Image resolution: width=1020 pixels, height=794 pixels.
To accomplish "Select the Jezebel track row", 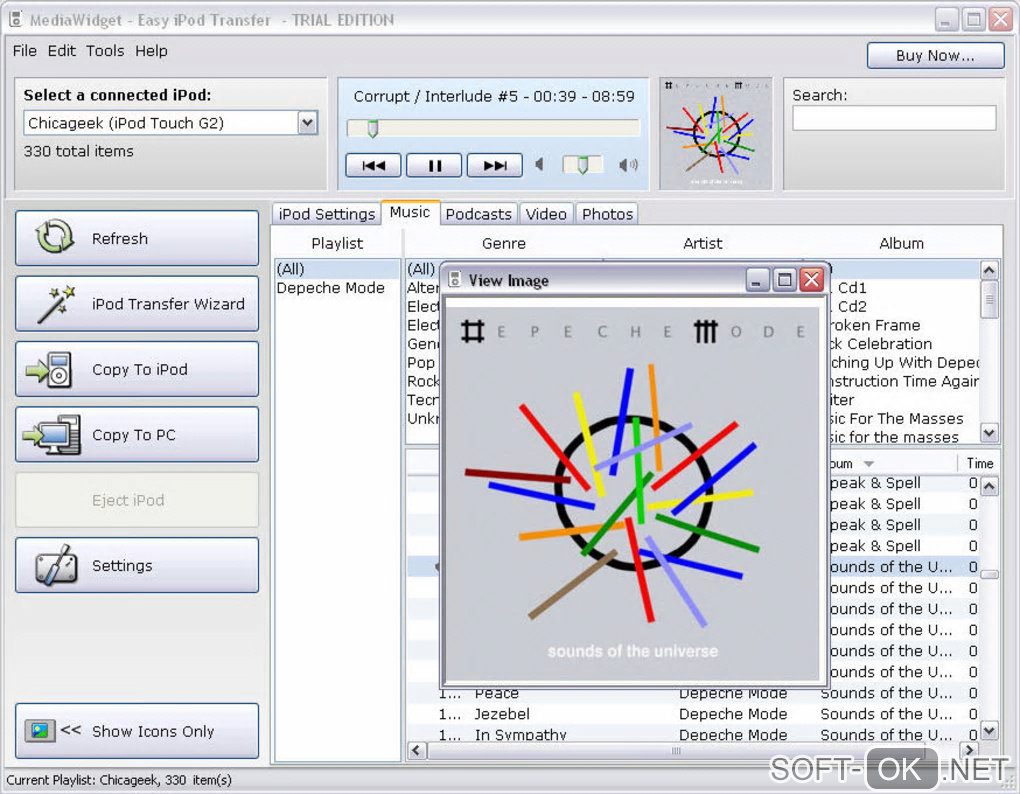I will 692,714.
